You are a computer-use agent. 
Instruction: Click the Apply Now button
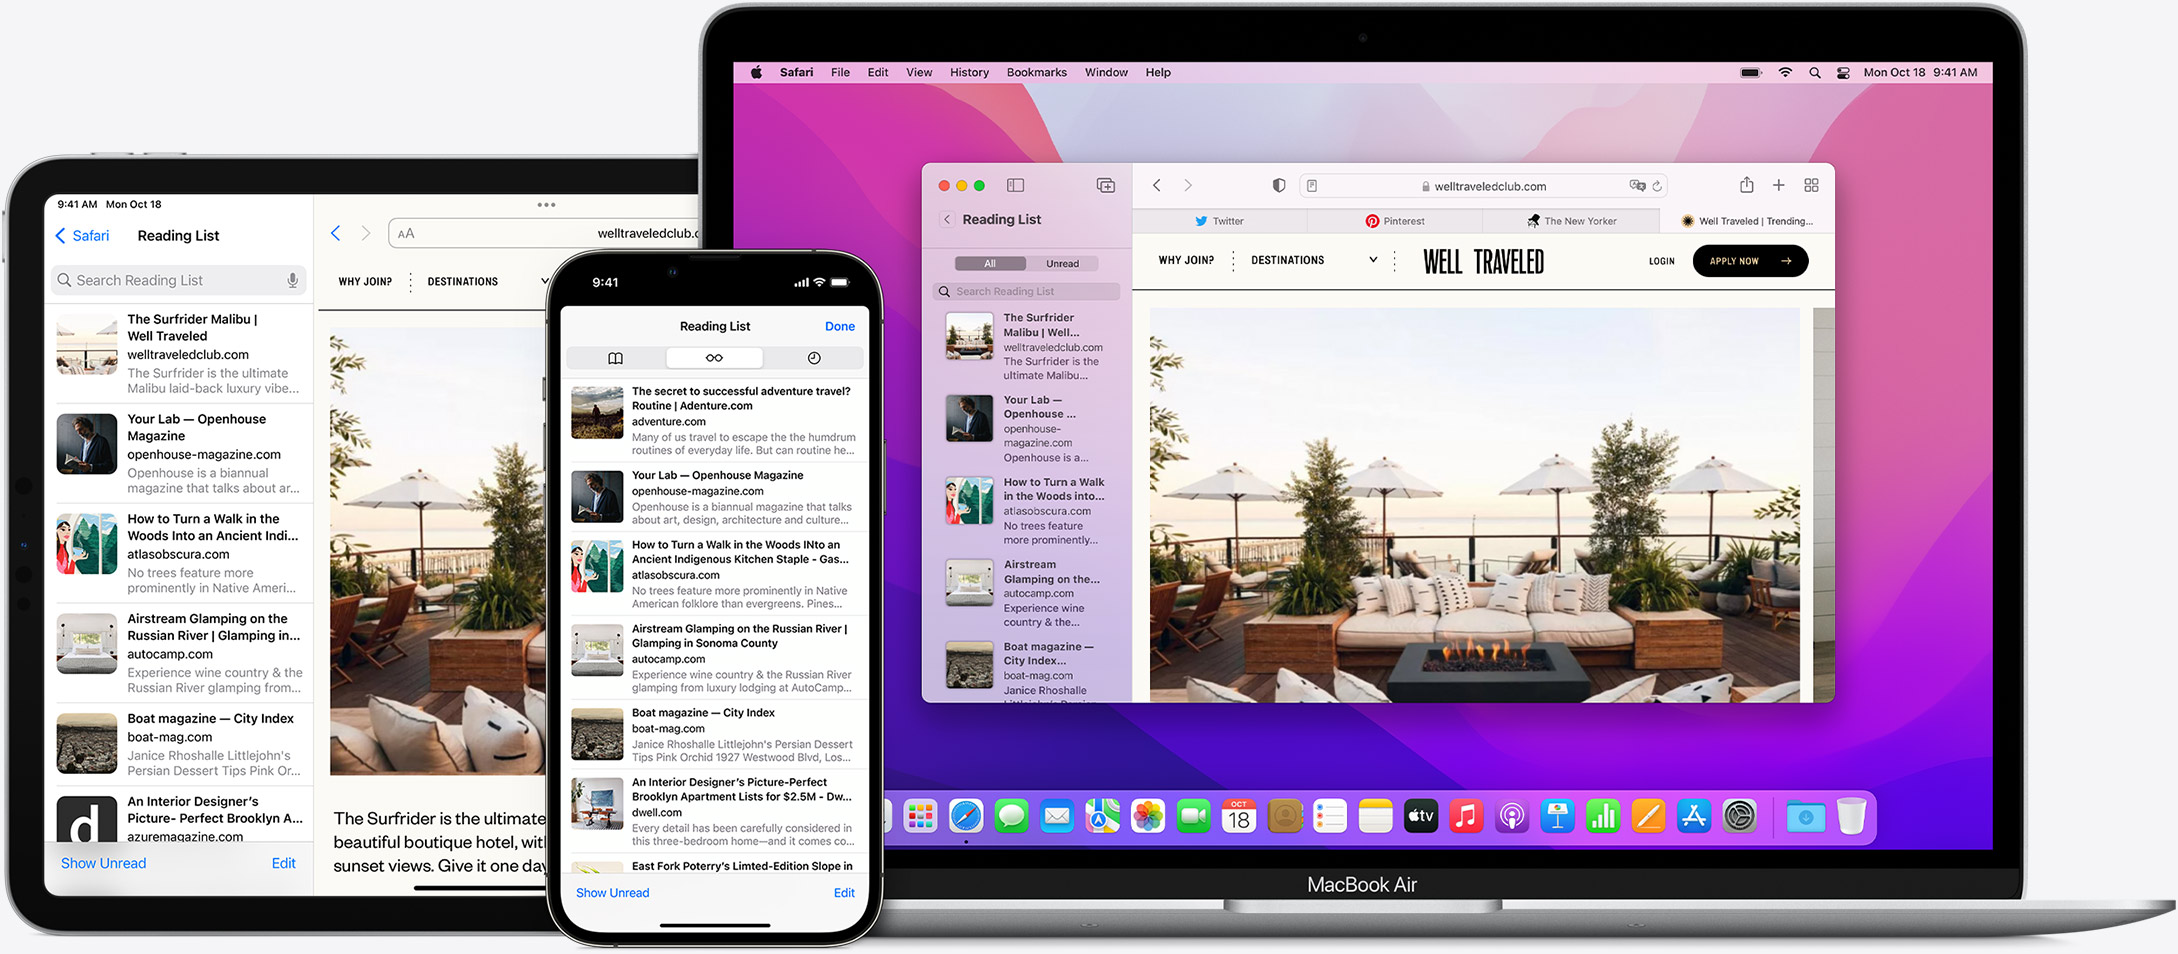(1749, 261)
